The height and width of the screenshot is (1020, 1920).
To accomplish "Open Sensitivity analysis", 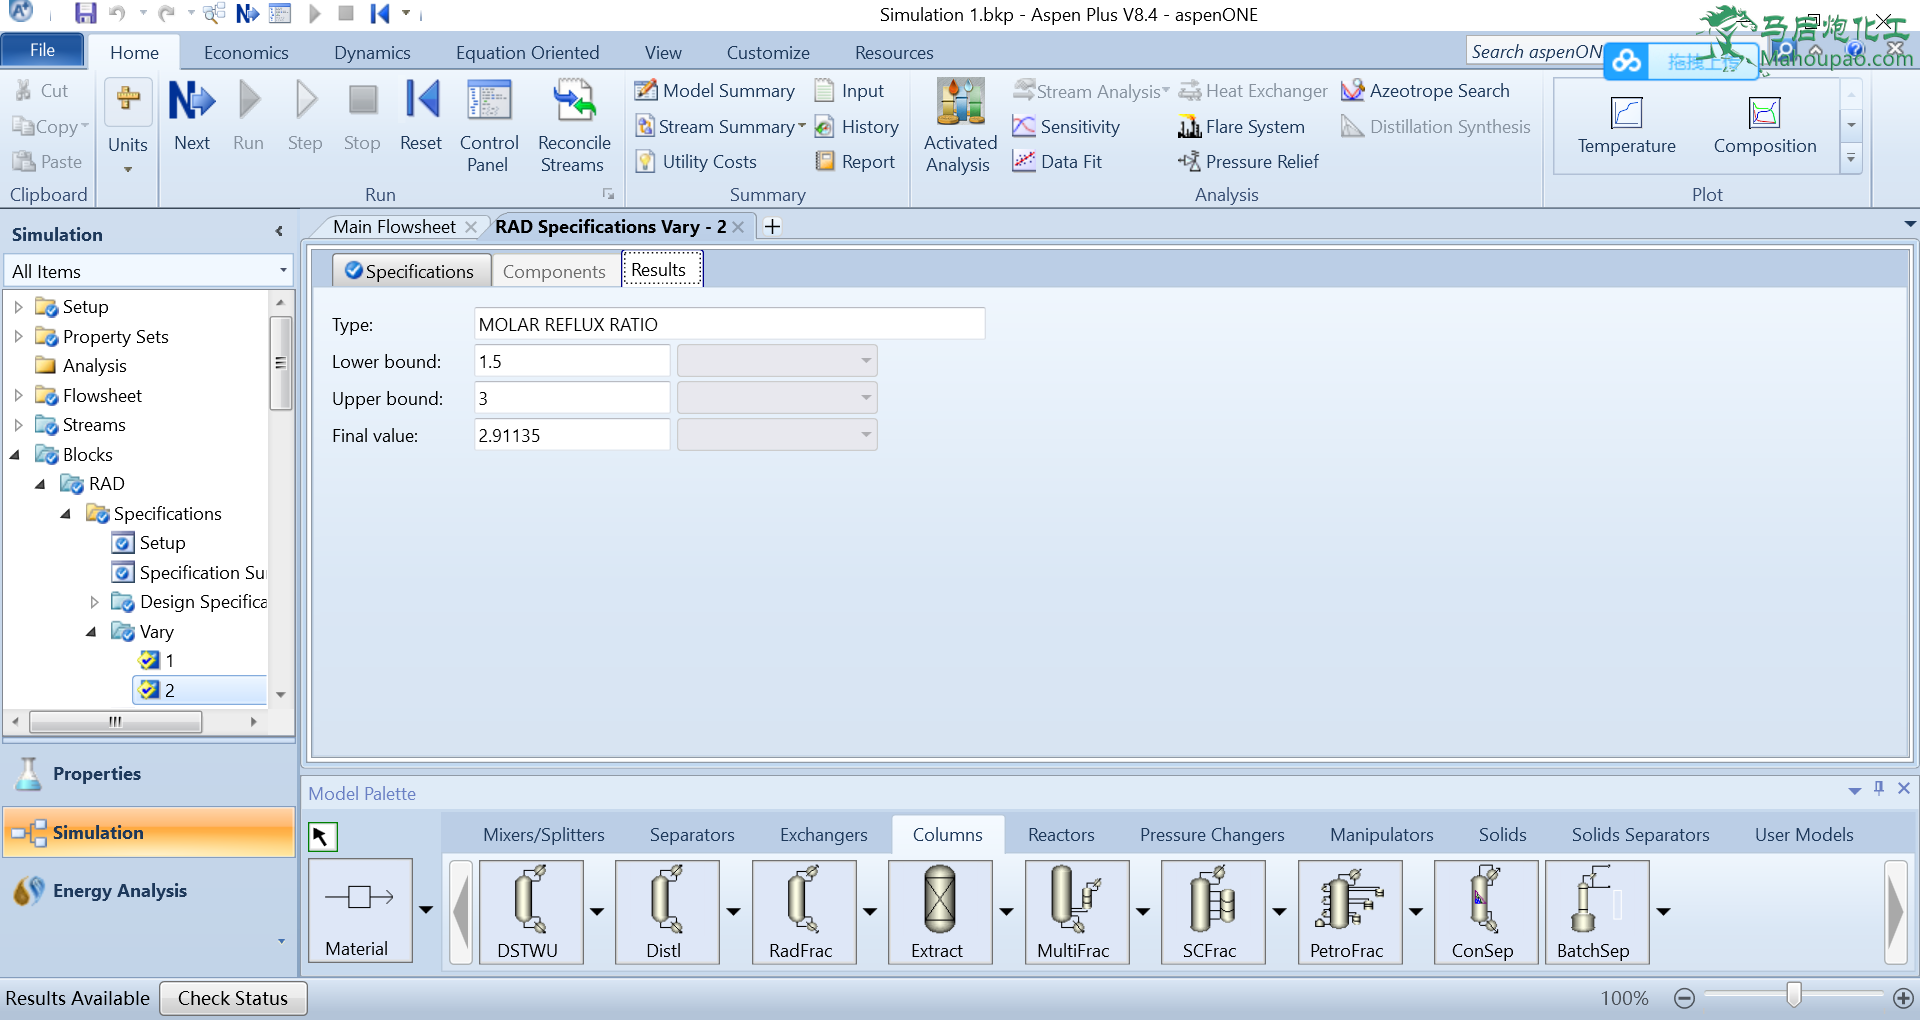I will click(x=1066, y=127).
